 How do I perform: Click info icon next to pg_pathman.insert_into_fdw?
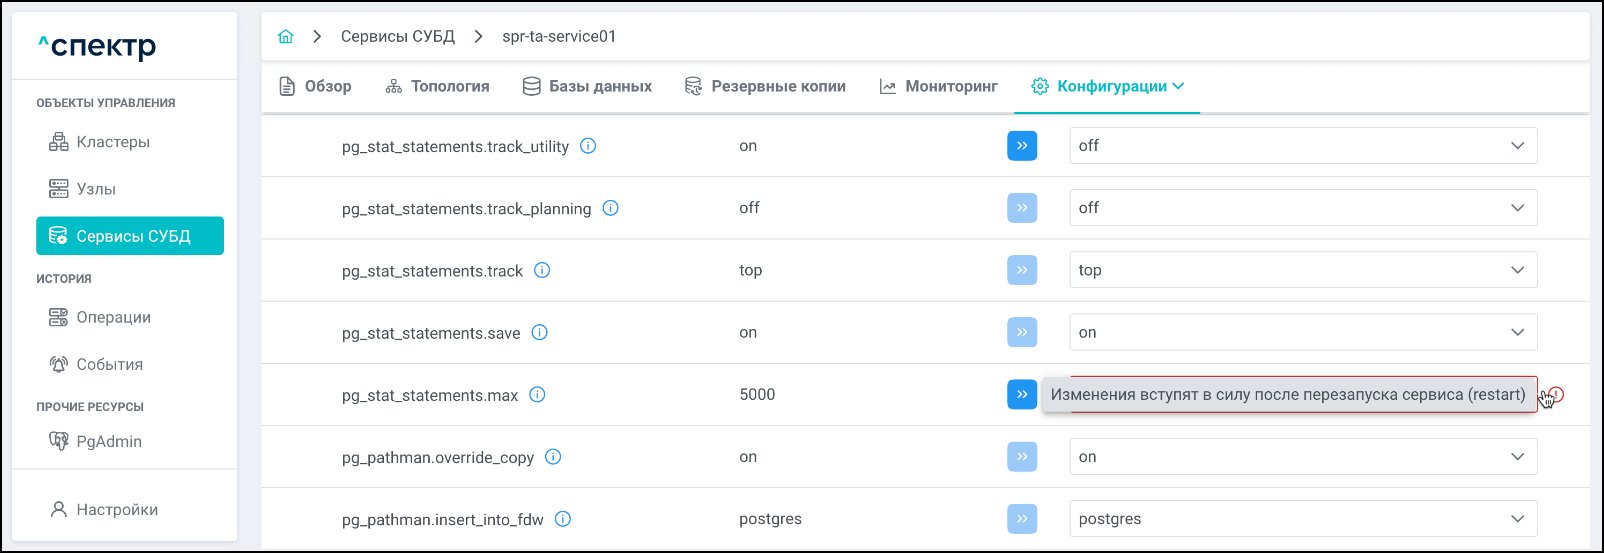[563, 519]
